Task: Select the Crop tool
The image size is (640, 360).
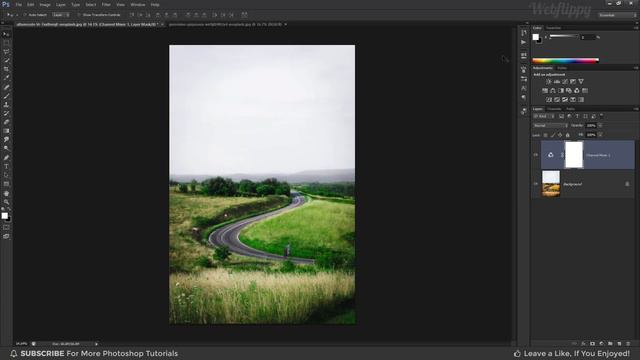Action: [6, 69]
